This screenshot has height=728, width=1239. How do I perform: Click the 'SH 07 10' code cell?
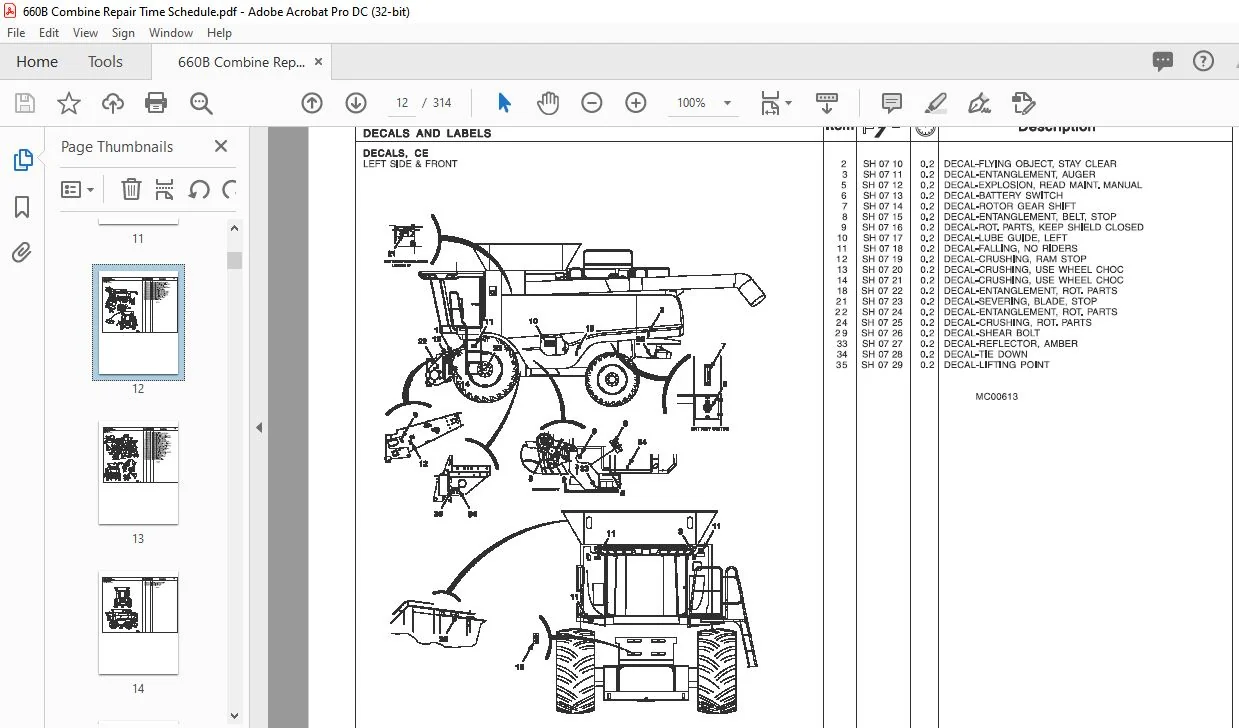point(883,164)
